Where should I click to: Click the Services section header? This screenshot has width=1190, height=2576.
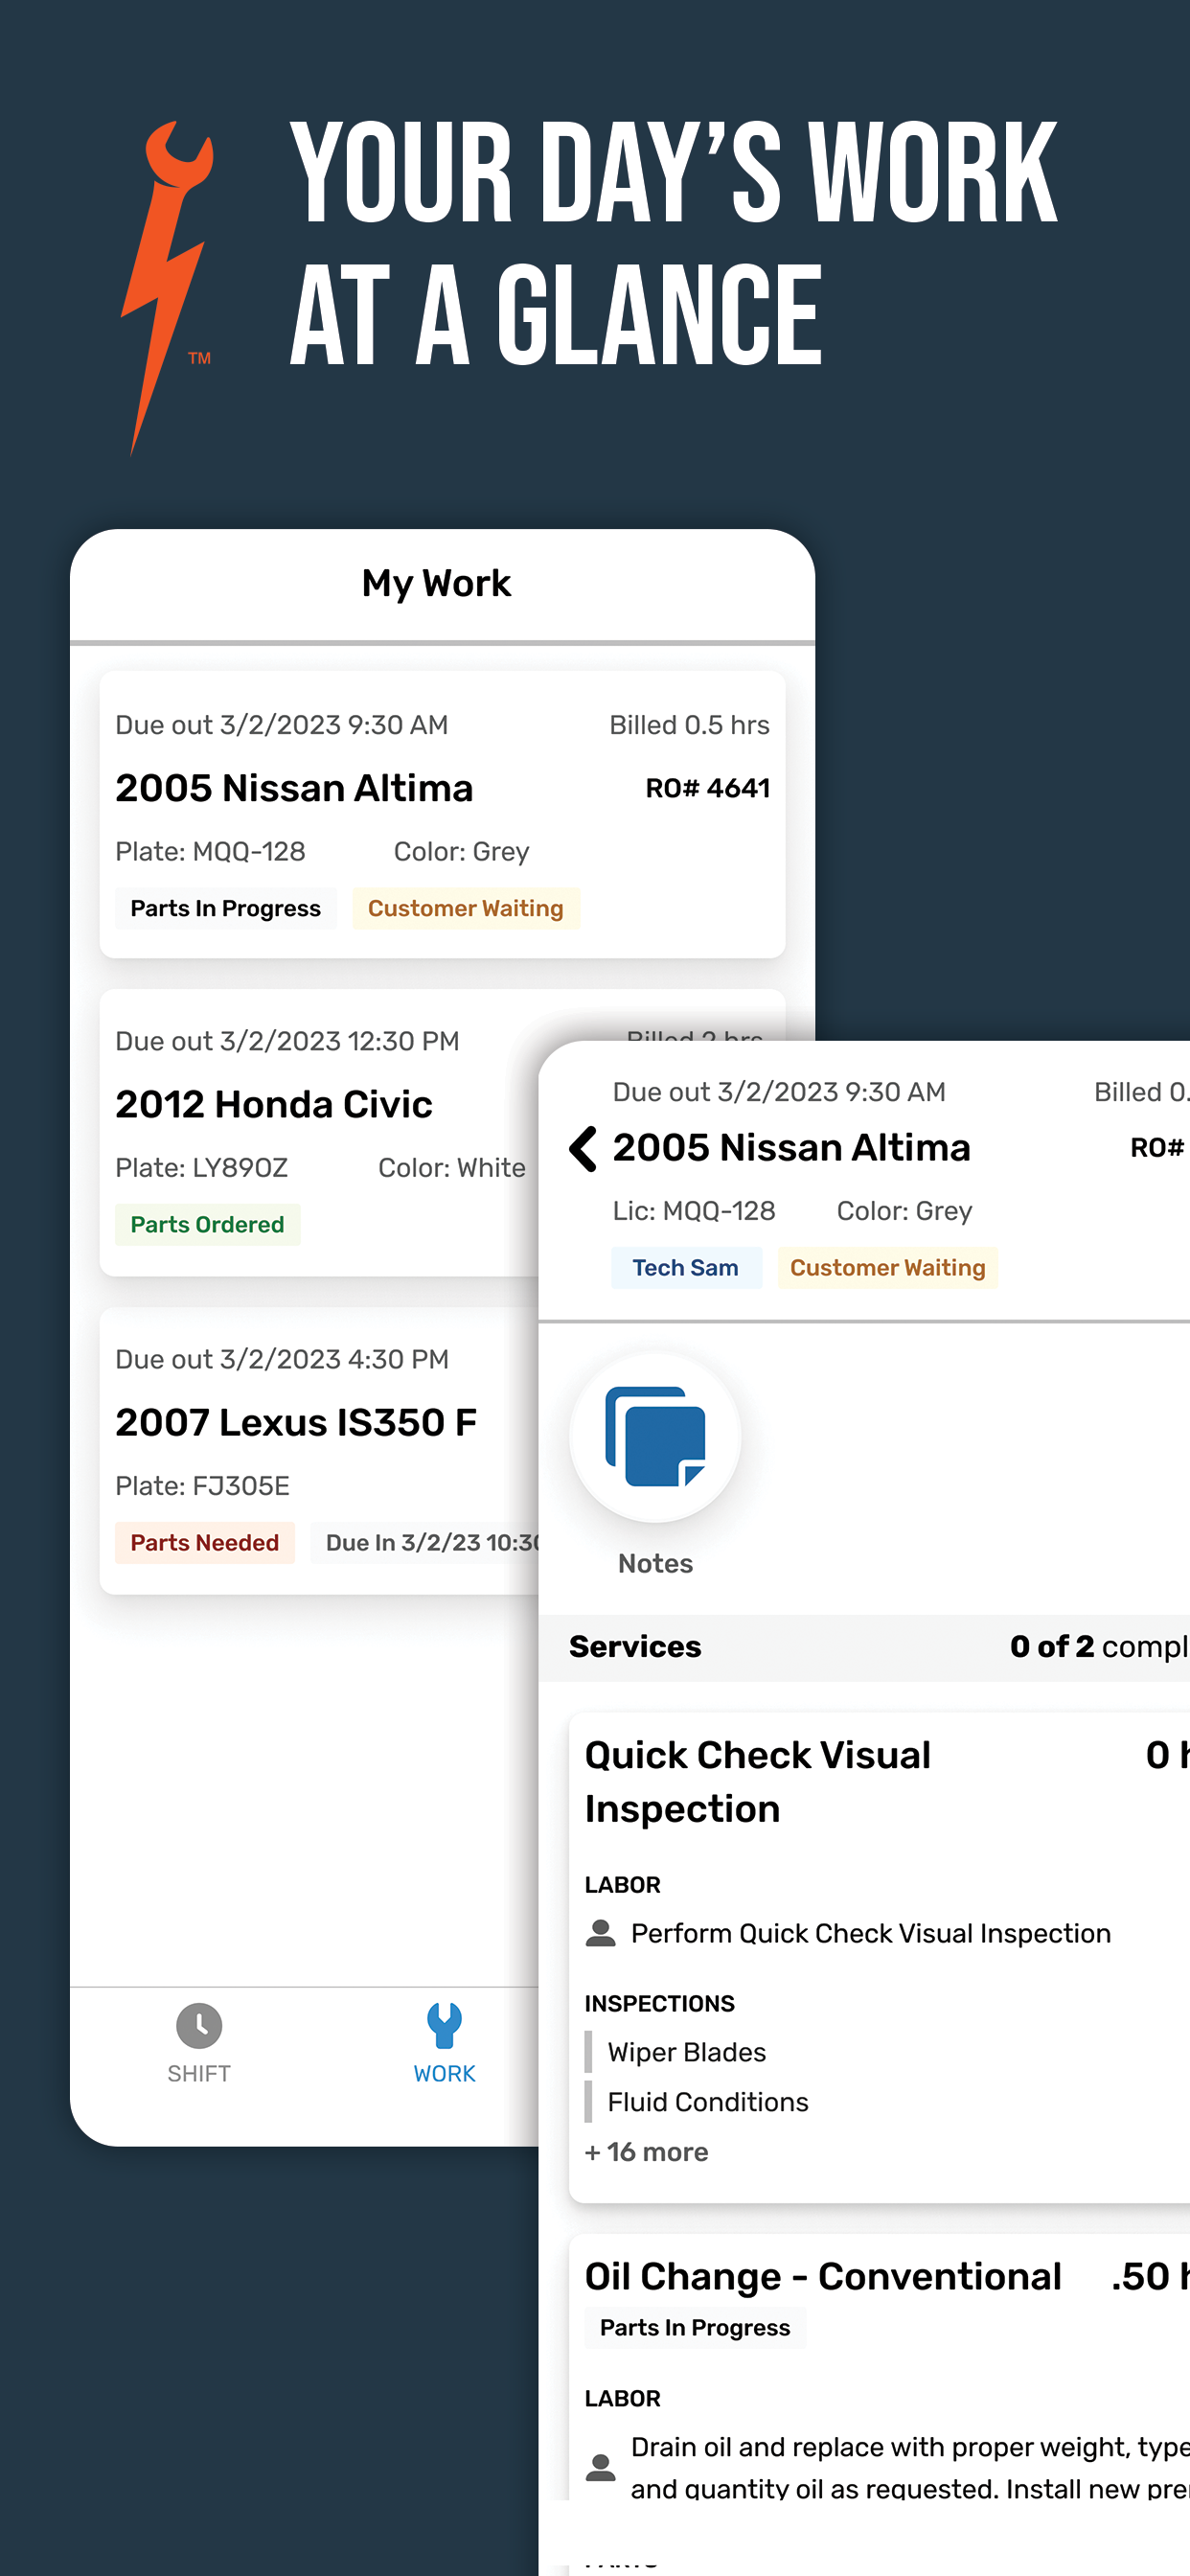[x=635, y=1646]
